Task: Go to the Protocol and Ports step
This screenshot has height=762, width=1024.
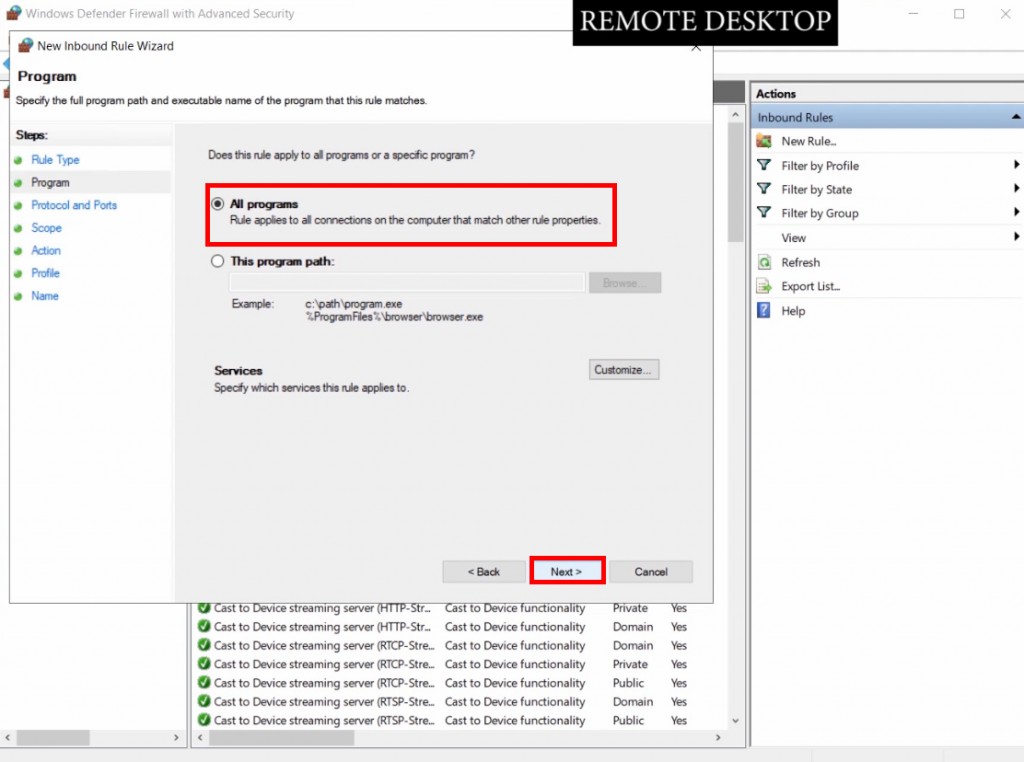Action: click(x=74, y=205)
